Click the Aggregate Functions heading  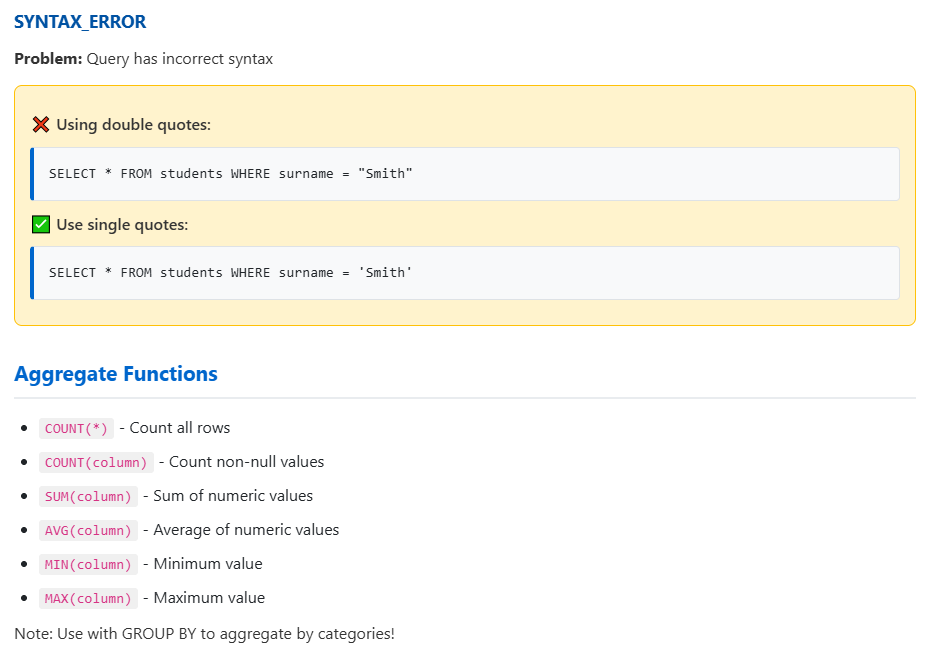pyautogui.click(x=116, y=374)
